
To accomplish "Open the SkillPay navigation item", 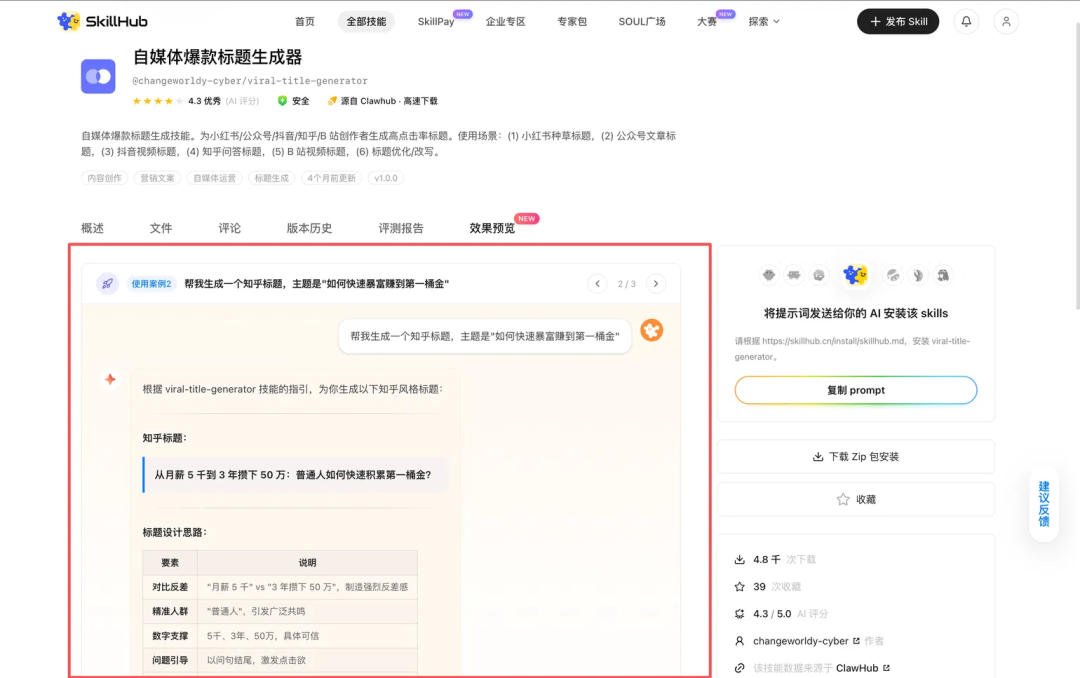I will (x=436, y=21).
